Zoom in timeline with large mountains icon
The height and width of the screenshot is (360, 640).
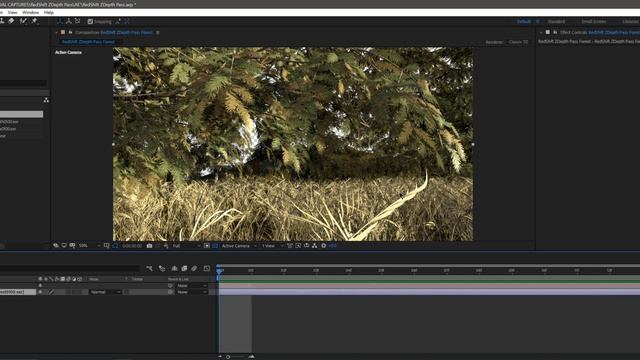coord(251,357)
